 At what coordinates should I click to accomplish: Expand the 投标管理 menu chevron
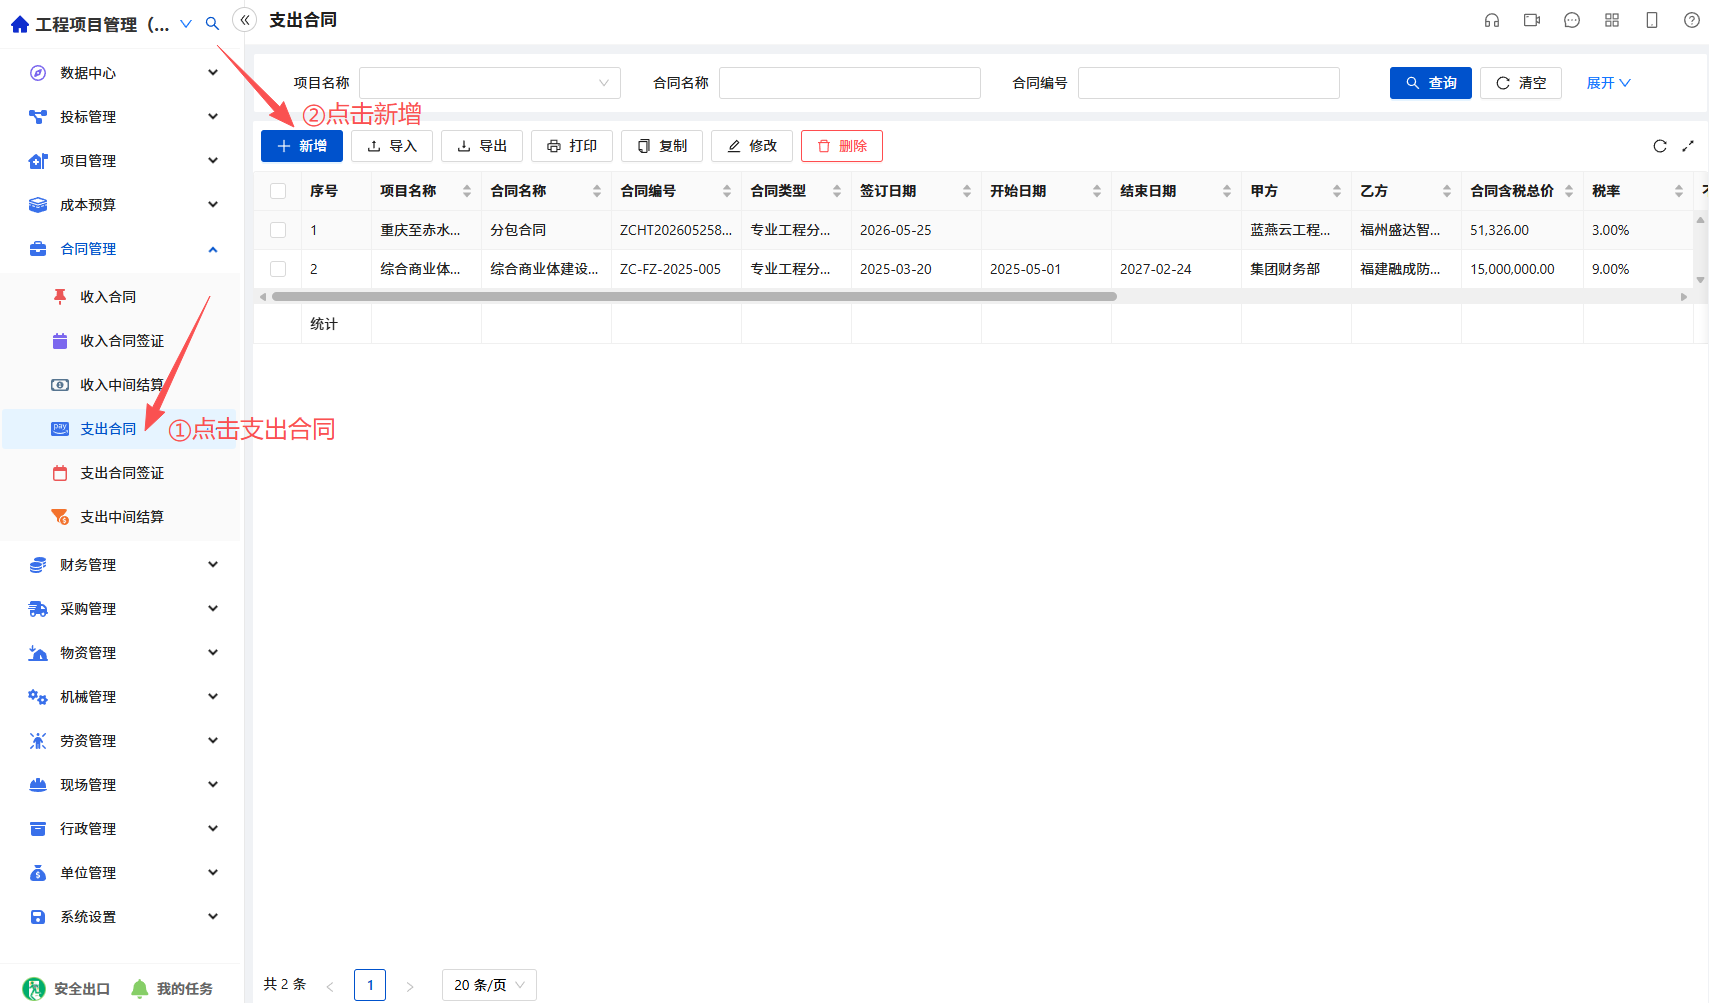click(x=213, y=117)
